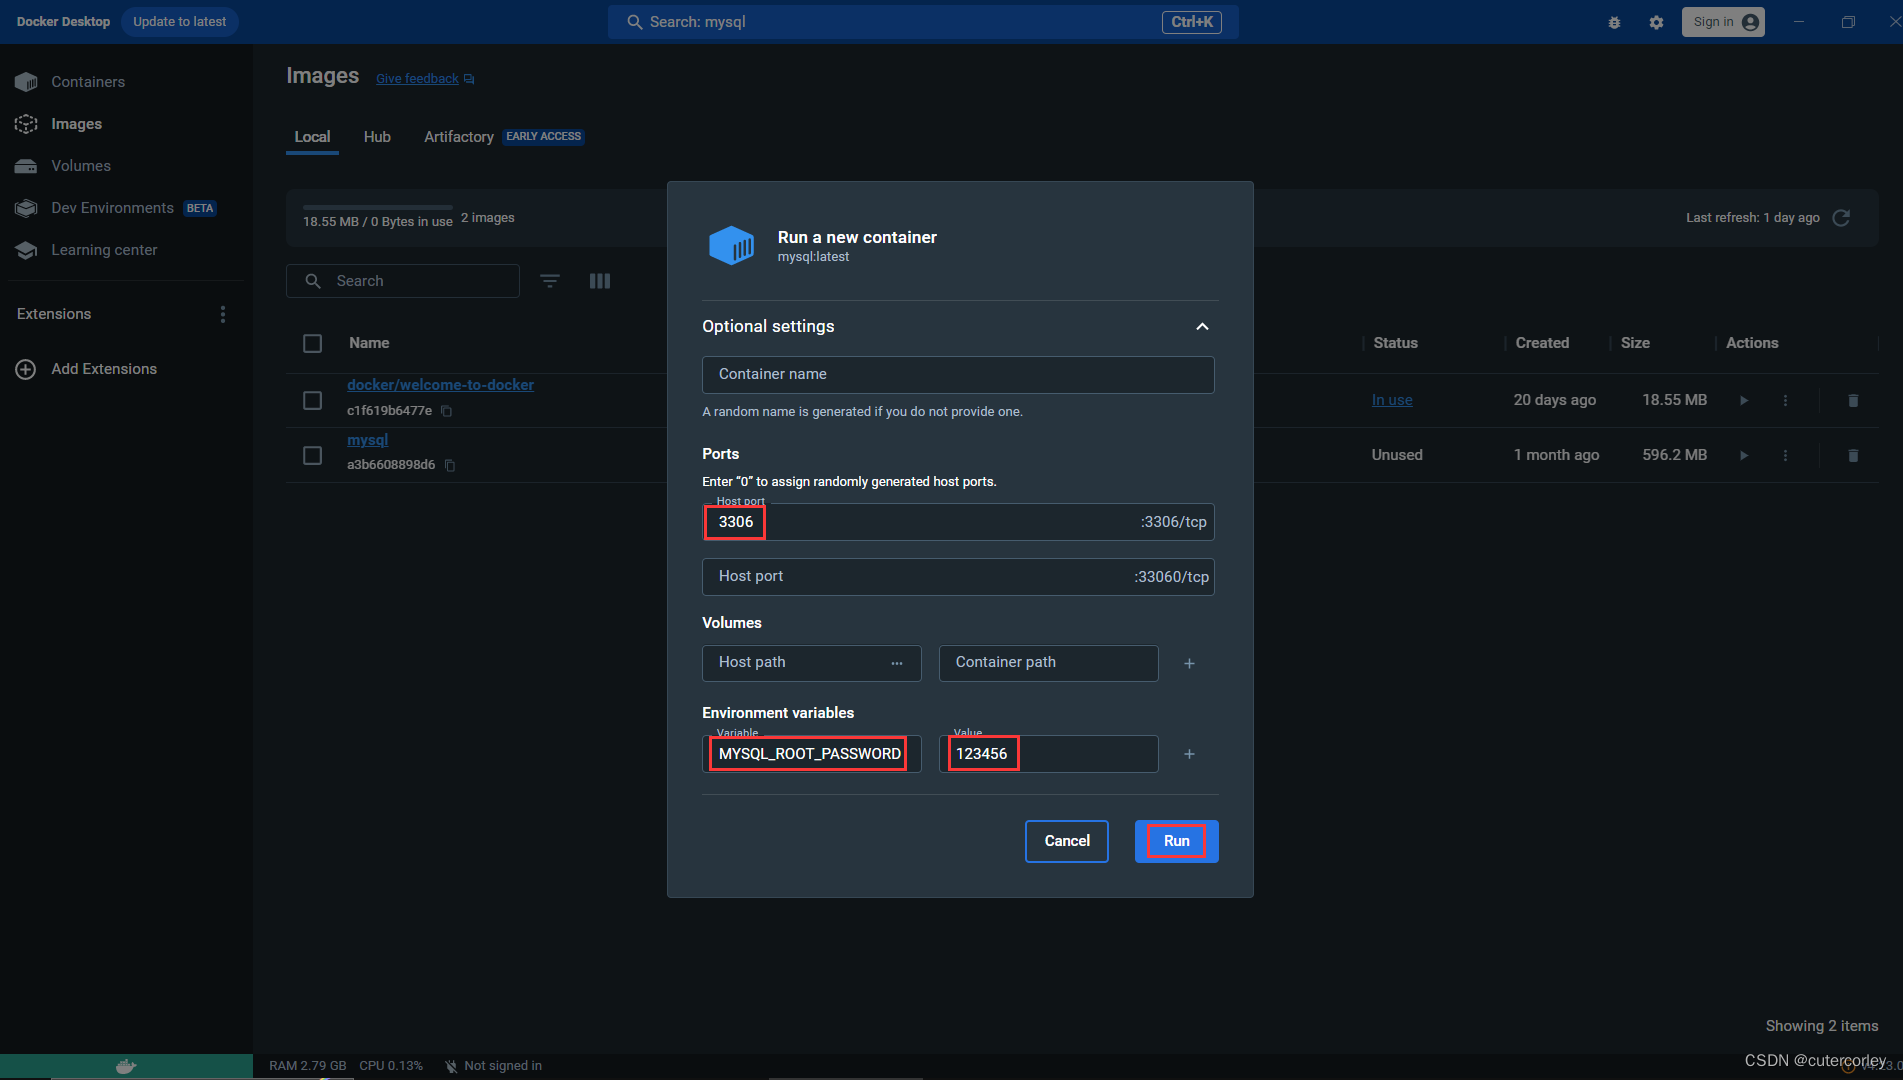Click the Name column header

click(369, 343)
